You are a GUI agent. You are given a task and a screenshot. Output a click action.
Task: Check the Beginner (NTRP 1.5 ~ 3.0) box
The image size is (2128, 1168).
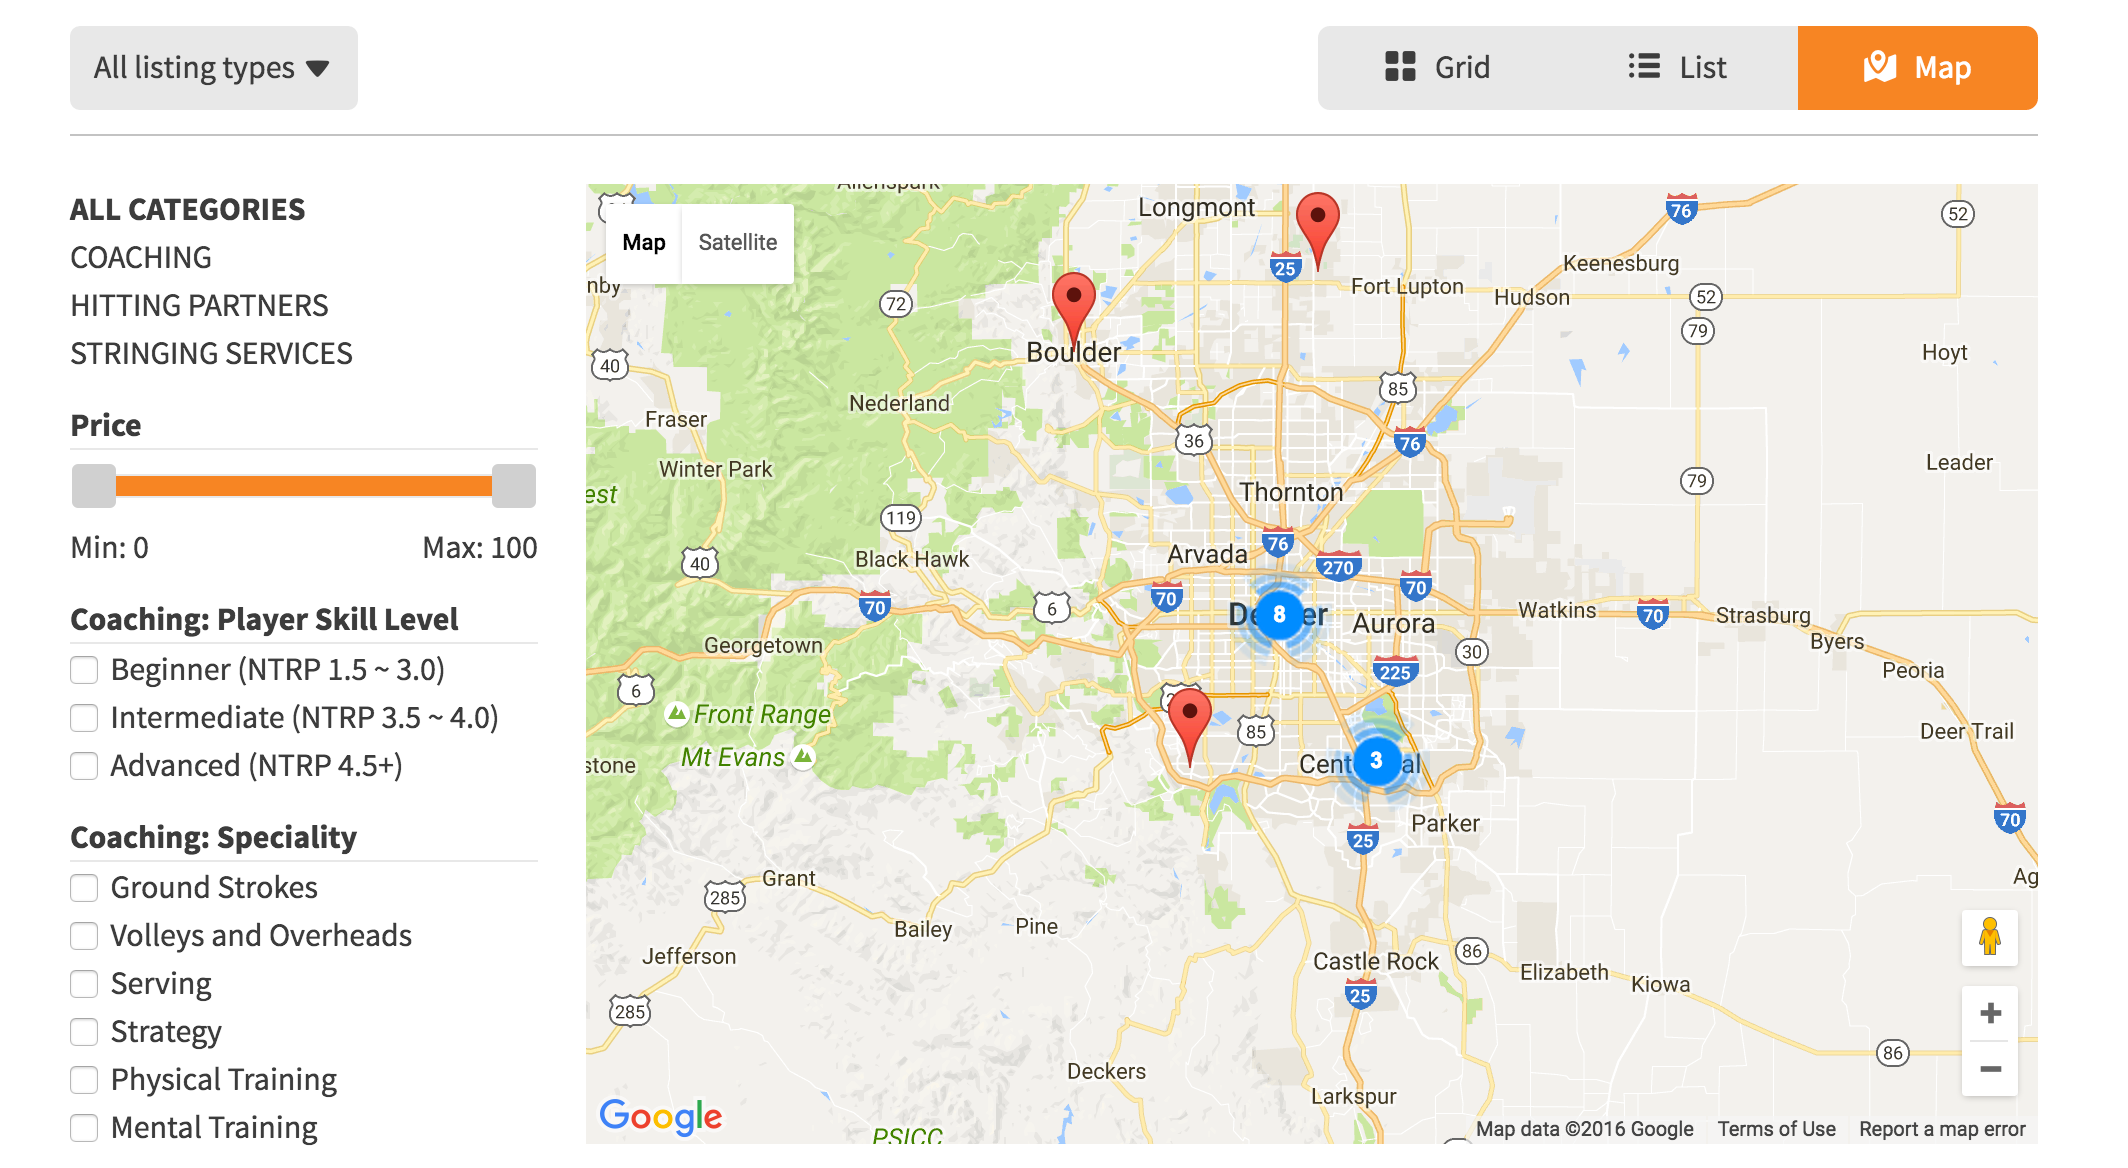click(84, 670)
